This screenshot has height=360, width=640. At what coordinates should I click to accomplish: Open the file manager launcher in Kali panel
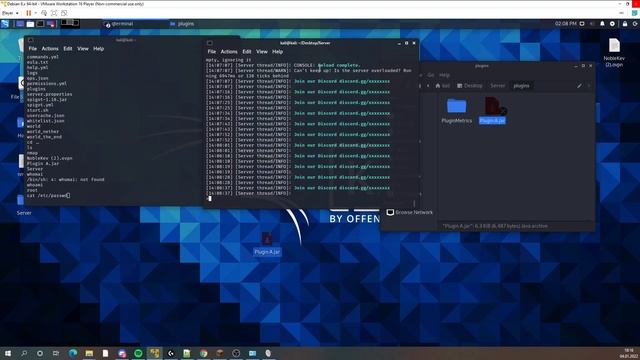tap(30, 24)
